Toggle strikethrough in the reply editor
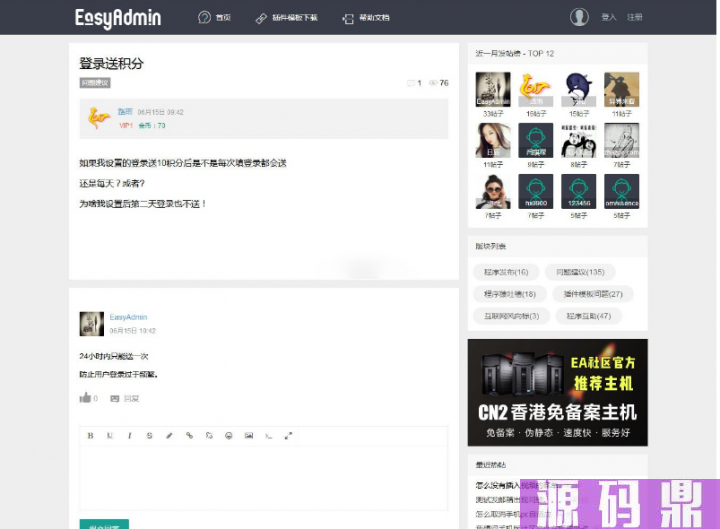The height and width of the screenshot is (529, 720). (x=149, y=435)
